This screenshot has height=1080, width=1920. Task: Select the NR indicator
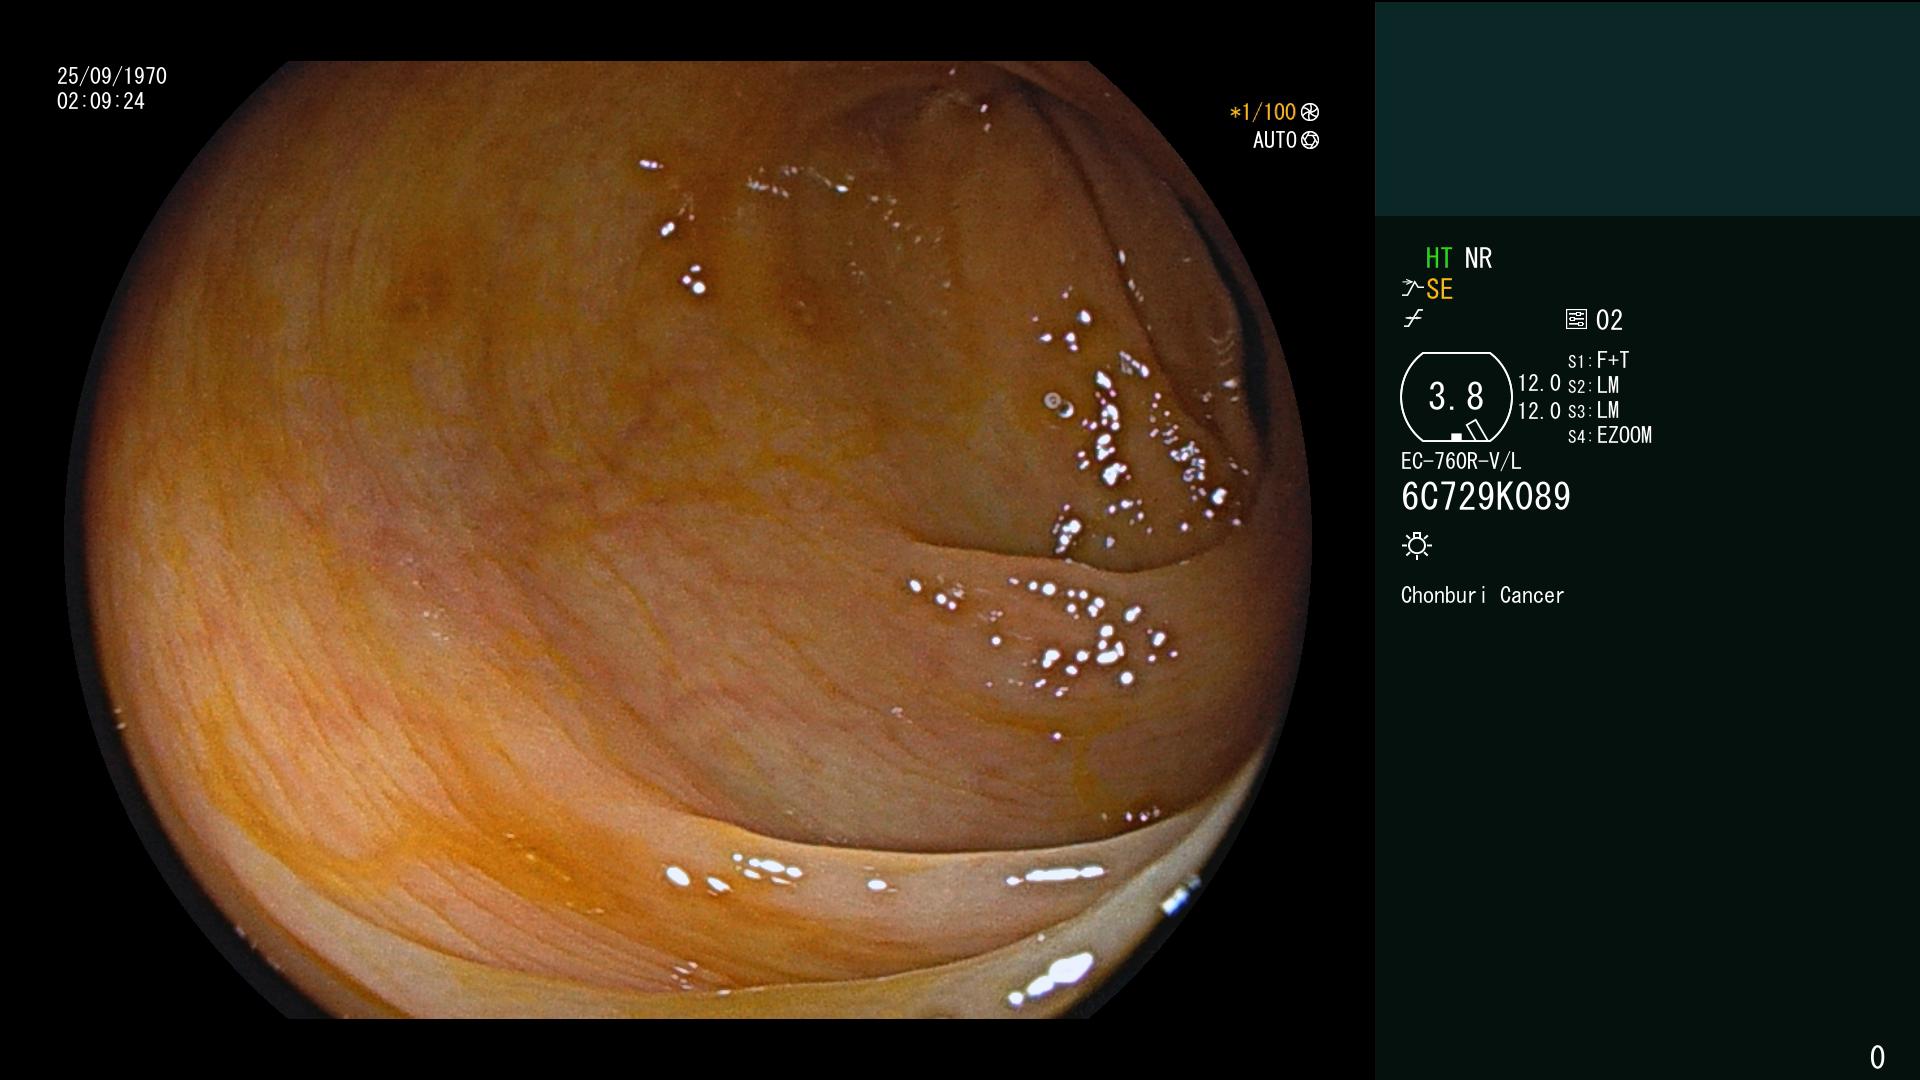point(1478,258)
